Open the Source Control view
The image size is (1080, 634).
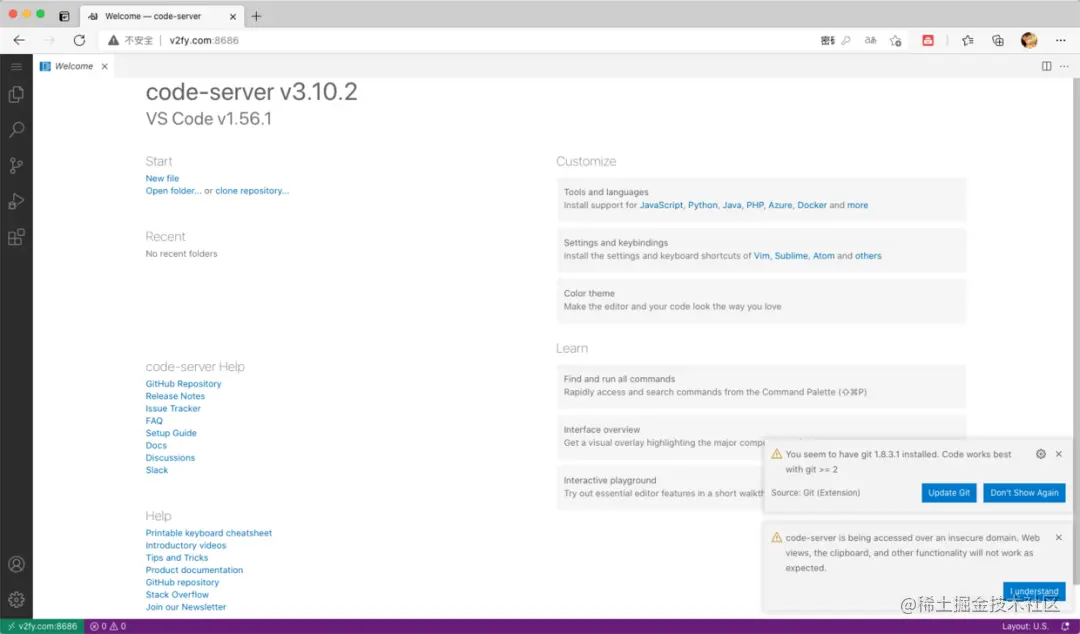point(17,165)
